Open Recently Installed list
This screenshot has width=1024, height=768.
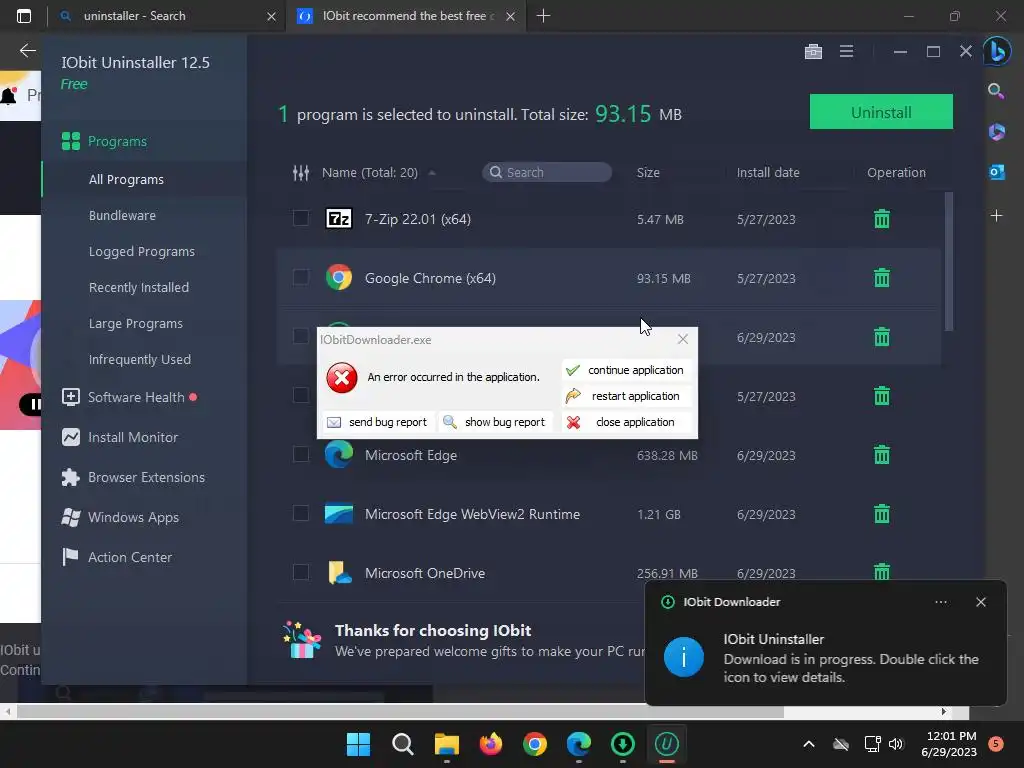tap(138, 287)
